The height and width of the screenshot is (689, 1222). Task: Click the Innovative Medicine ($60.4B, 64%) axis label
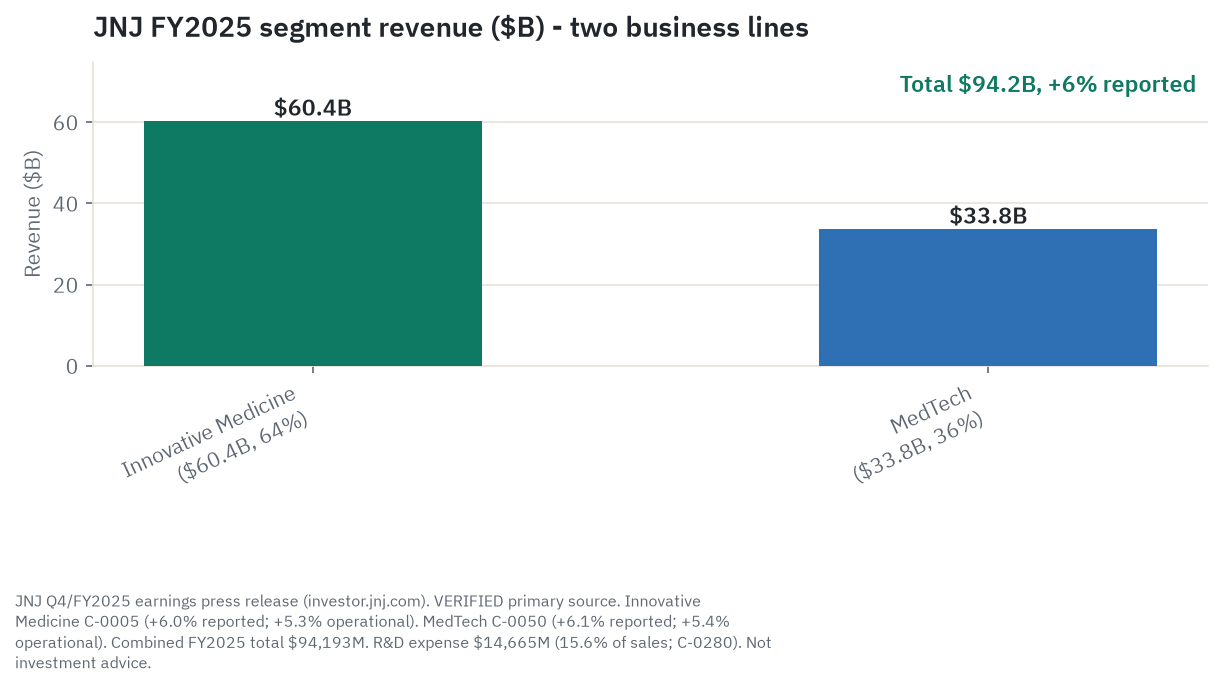(x=217, y=434)
